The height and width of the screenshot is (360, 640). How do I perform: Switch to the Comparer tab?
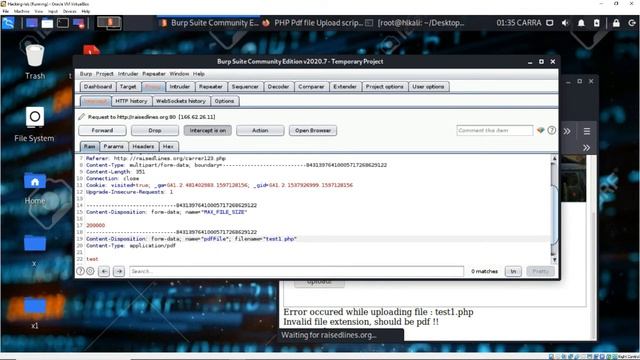click(x=311, y=87)
